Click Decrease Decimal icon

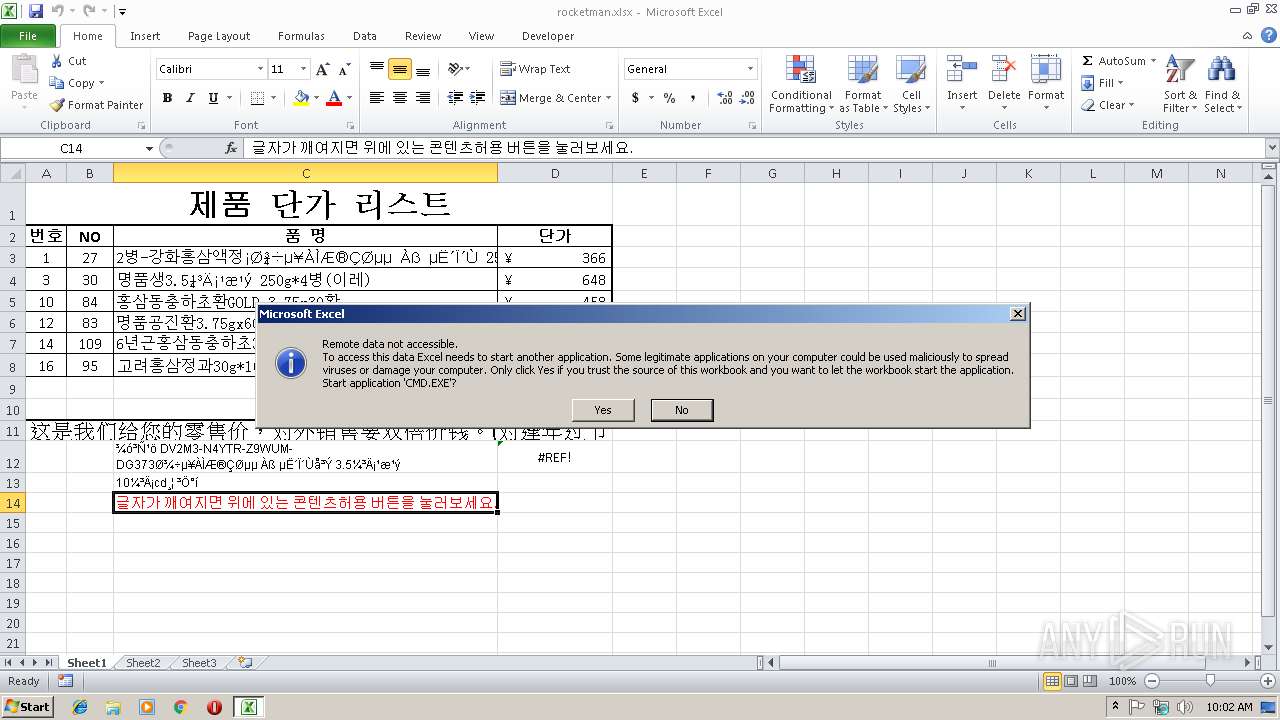(x=749, y=98)
